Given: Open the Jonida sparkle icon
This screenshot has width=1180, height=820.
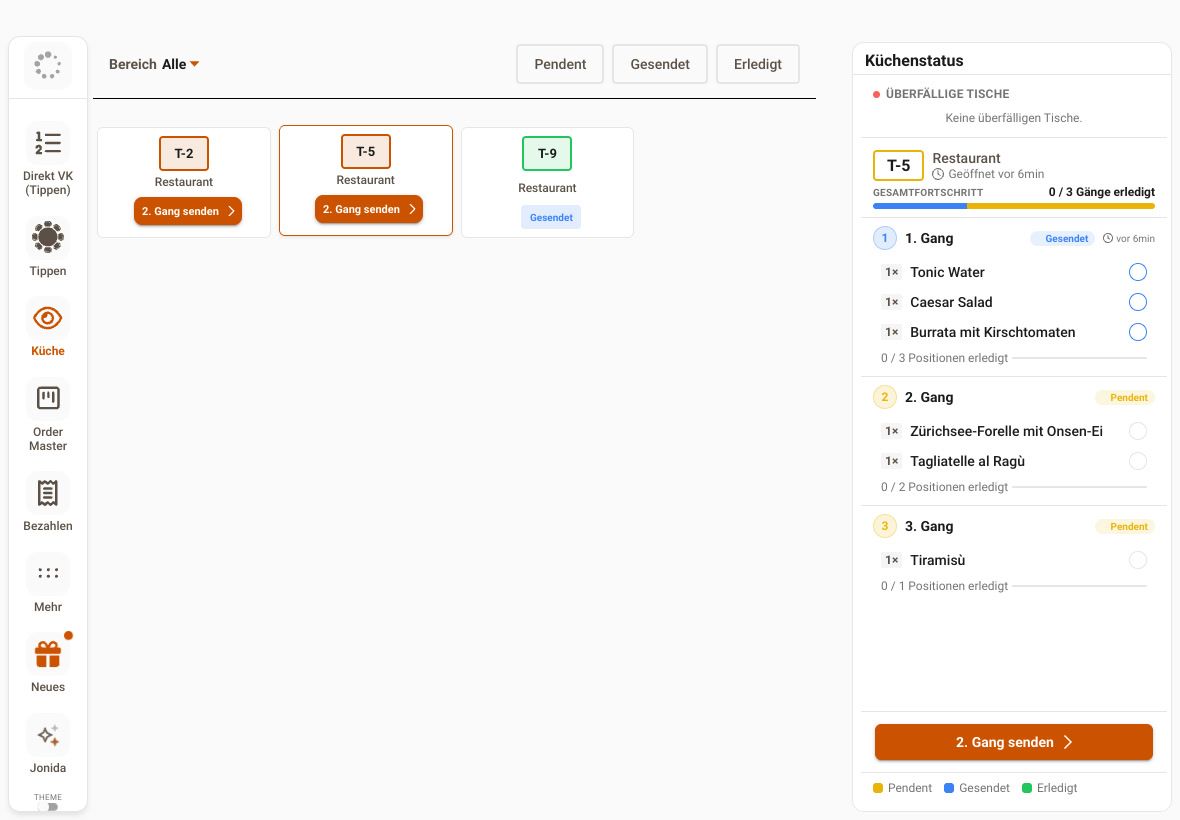Looking at the screenshot, I should click(x=47, y=735).
